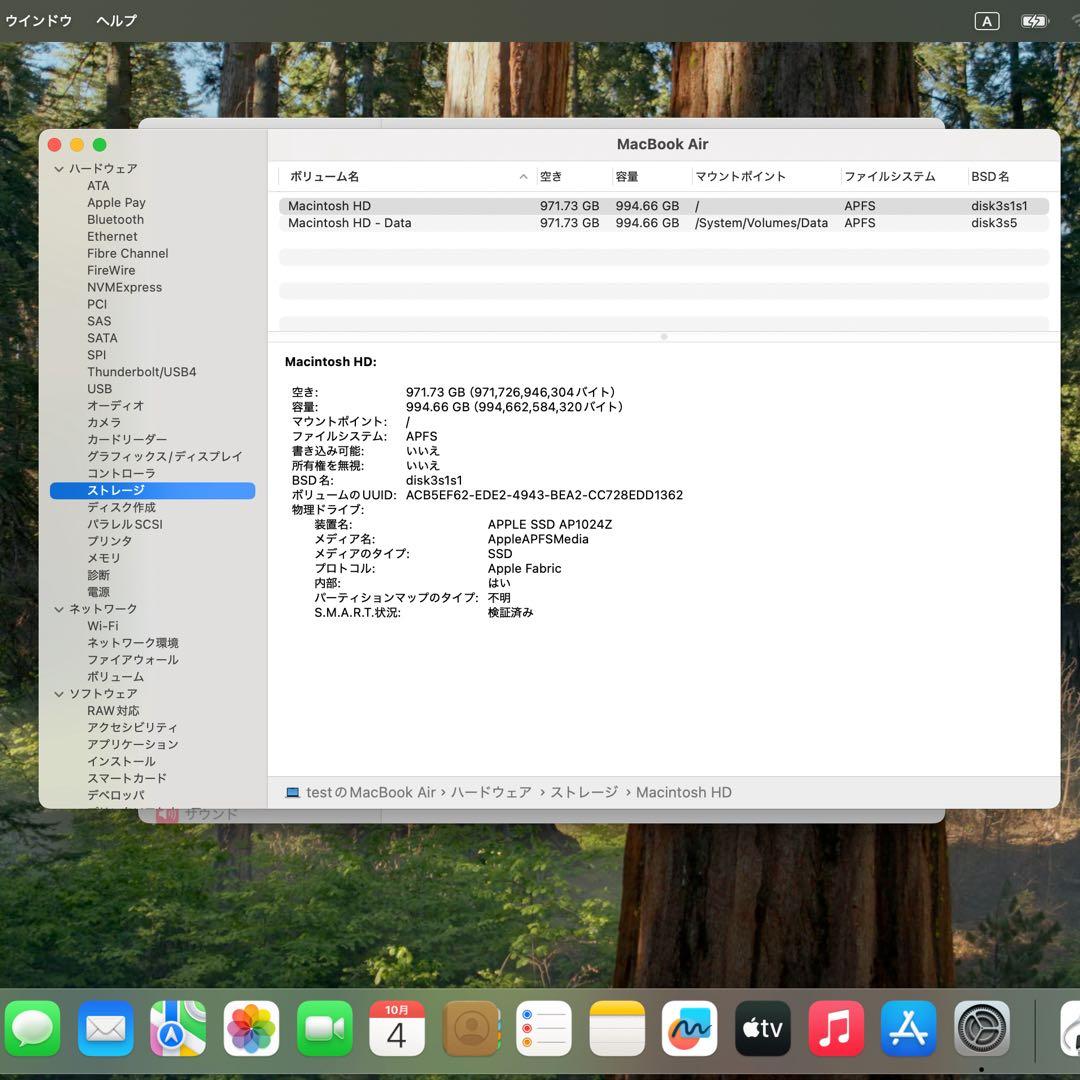
Task: Collapse the ネットワーク sidebar section
Action: pyautogui.click(x=59, y=608)
